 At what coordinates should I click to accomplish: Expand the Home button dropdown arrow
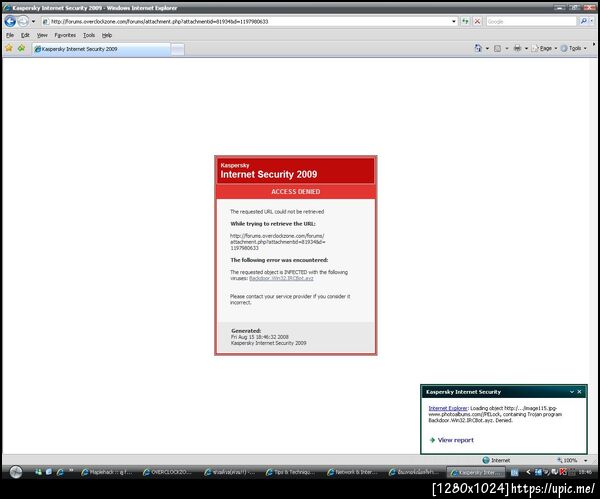pos(487,49)
